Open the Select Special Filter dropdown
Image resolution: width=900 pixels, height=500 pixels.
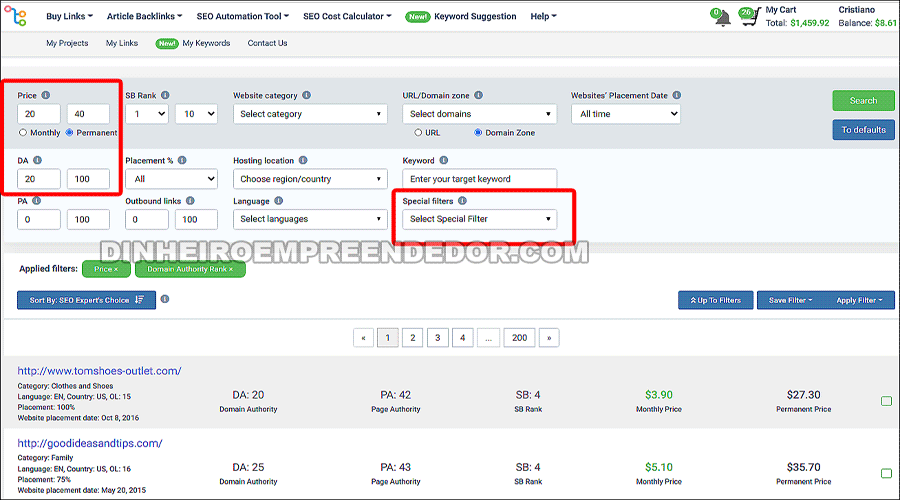click(480, 219)
